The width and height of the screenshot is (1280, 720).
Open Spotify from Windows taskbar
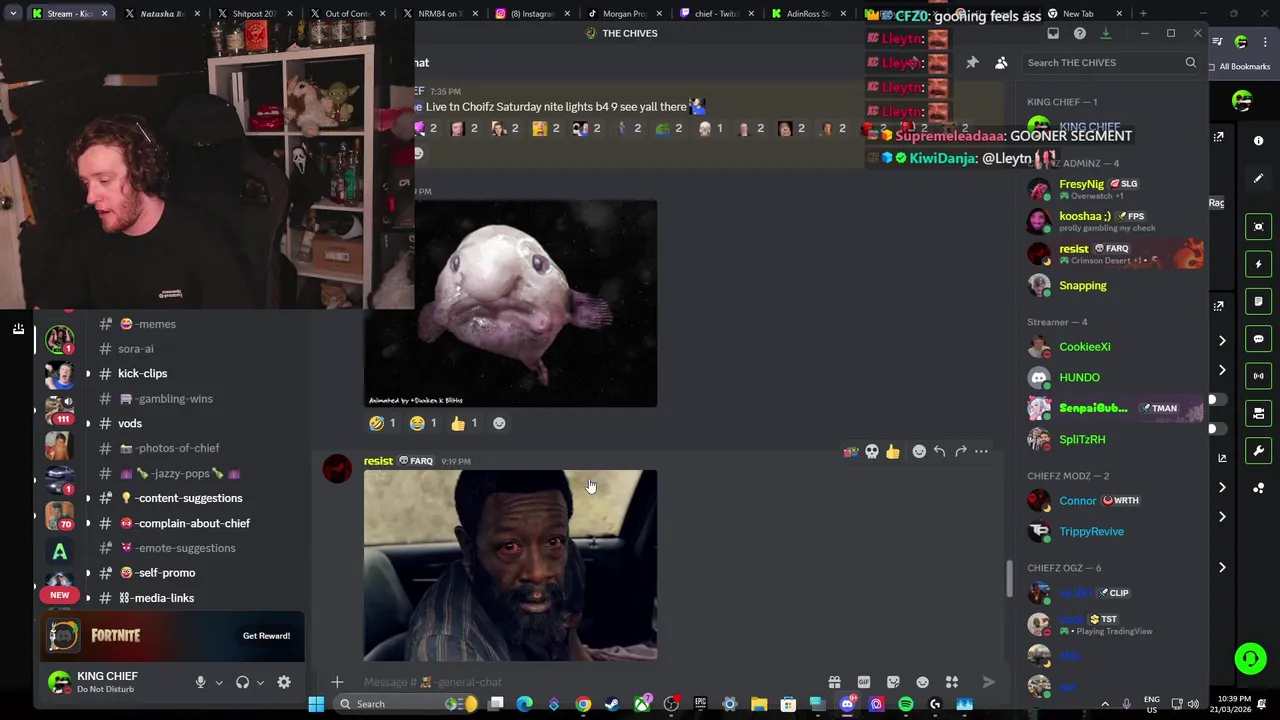click(x=905, y=704)
